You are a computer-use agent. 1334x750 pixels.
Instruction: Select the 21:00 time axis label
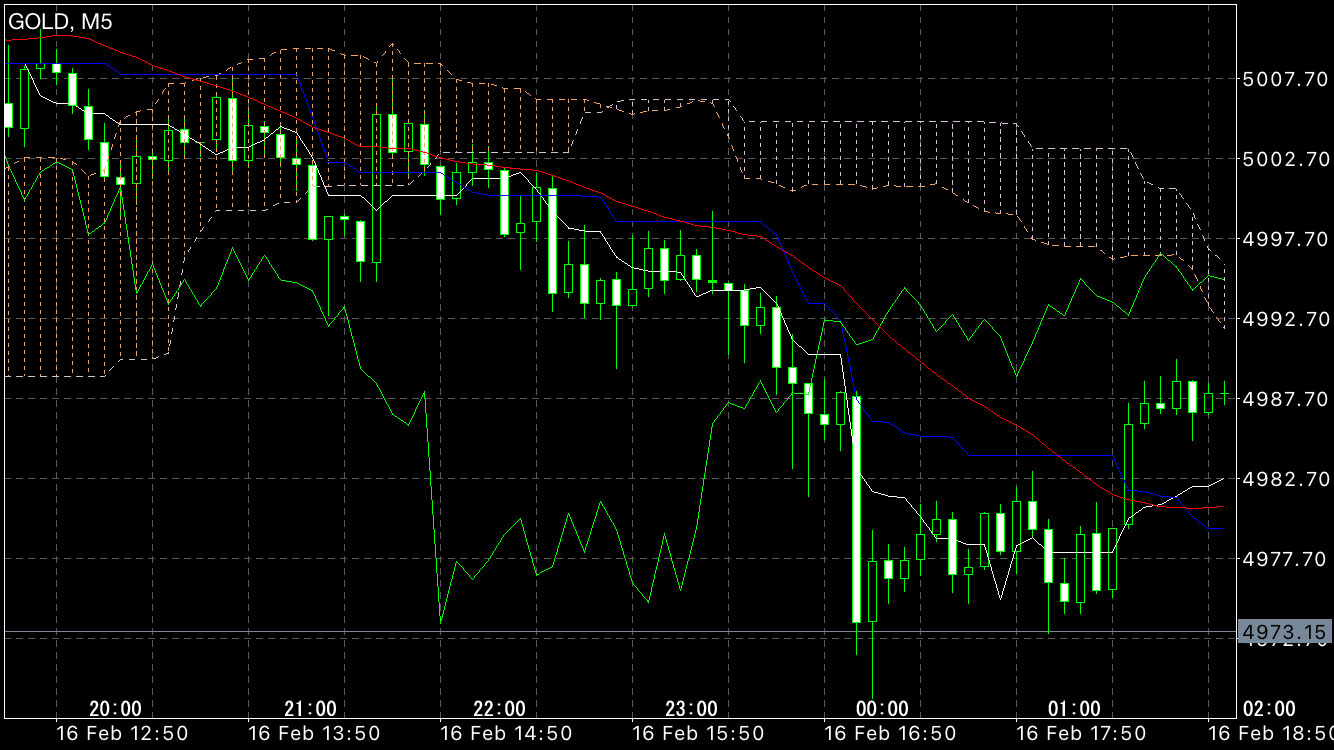tap(310, 709)
